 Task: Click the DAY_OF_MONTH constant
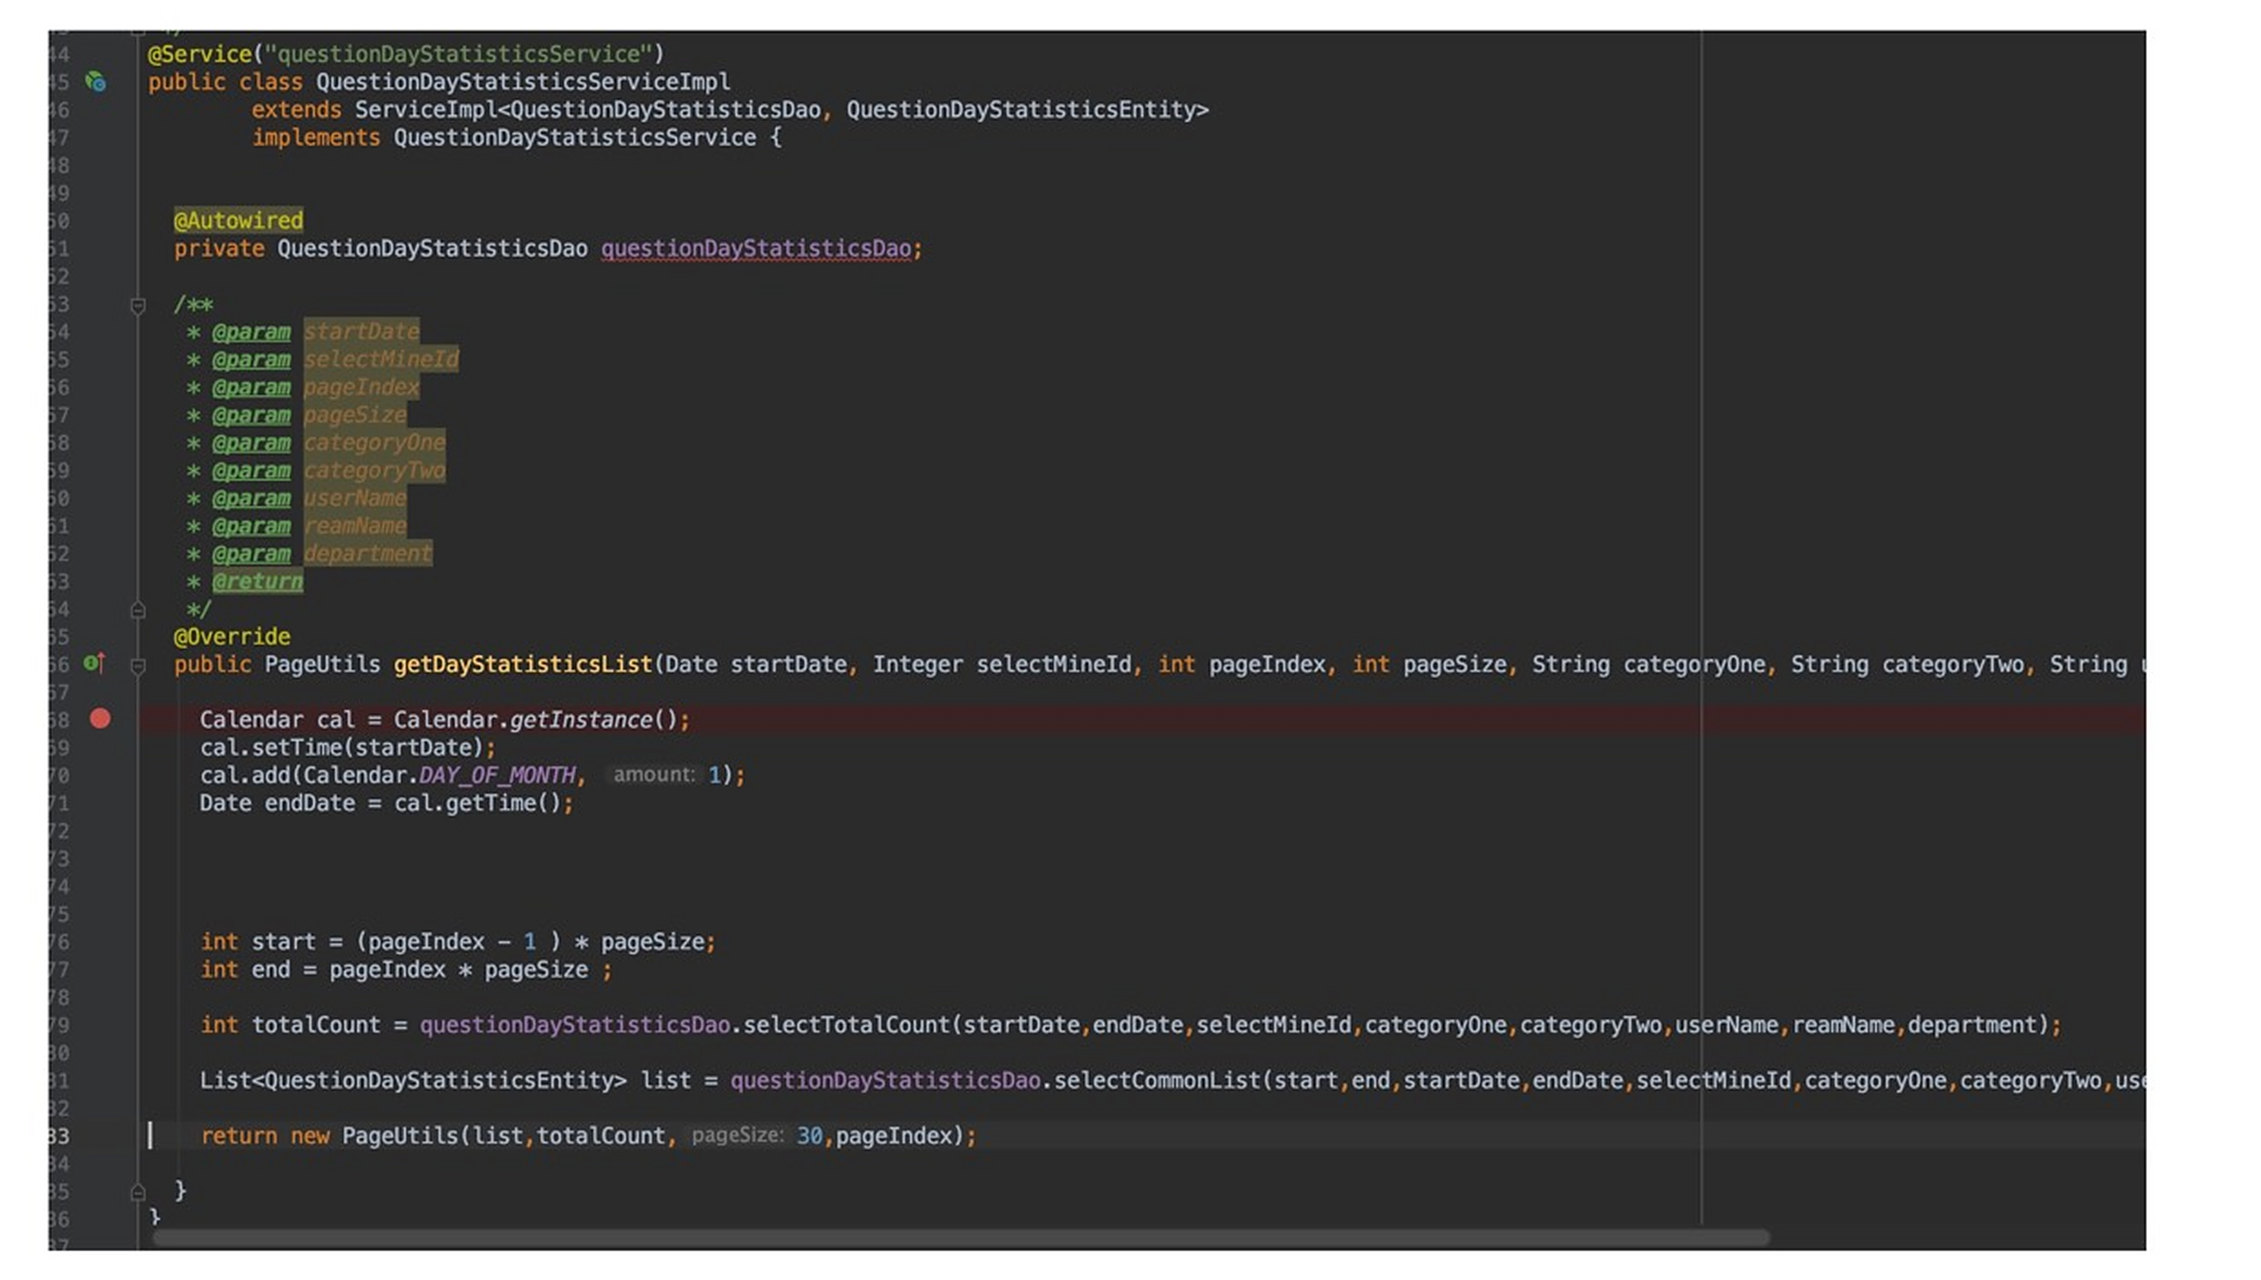coord(497,775)
